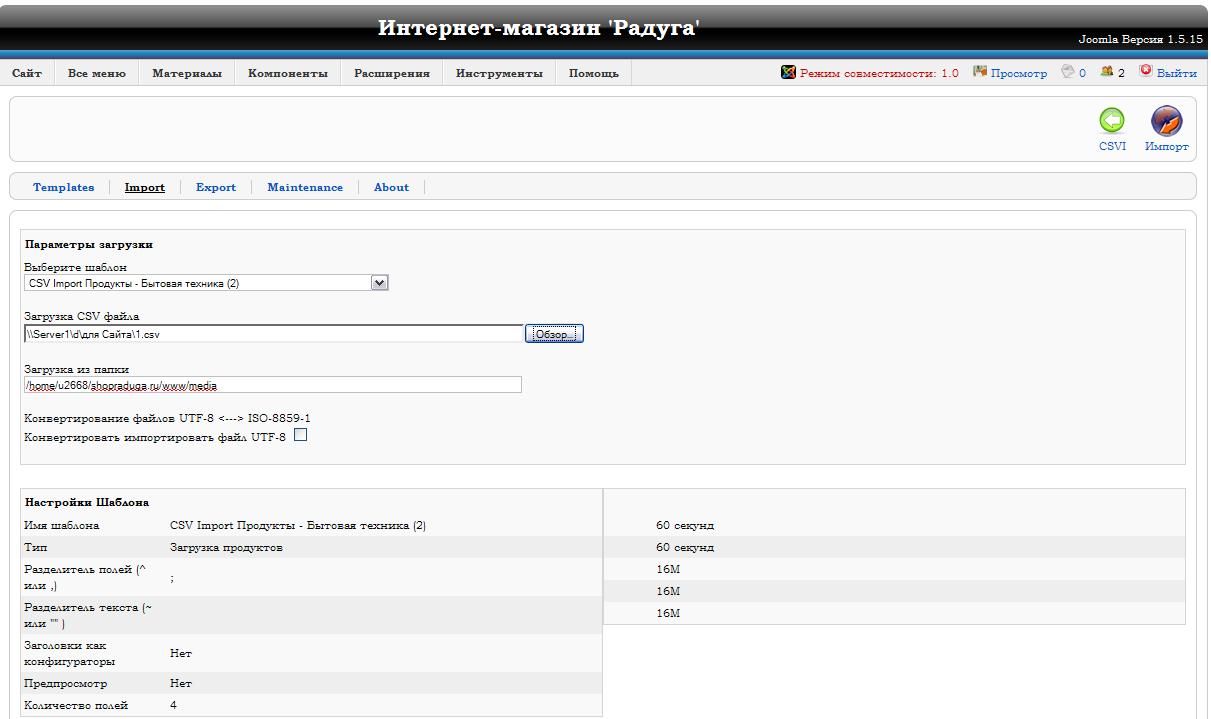Click the Joomla compatibility mode icon
This screenshot has width=1211, height=719.
pos(788,73)
